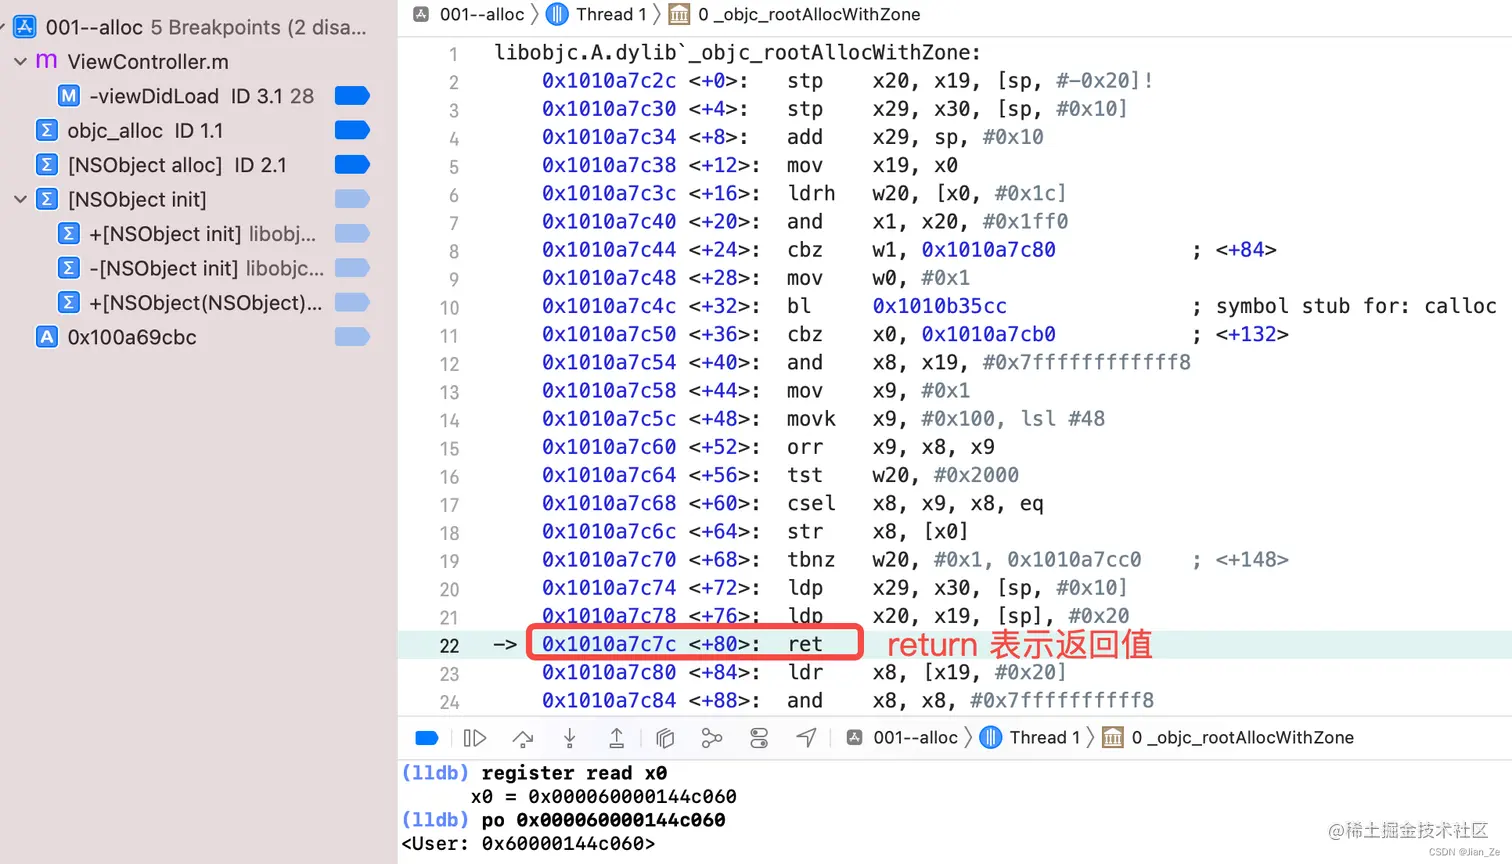Disable the objc_alloc breakpoint toggle

pyautogui.click(x=352, y=130)
